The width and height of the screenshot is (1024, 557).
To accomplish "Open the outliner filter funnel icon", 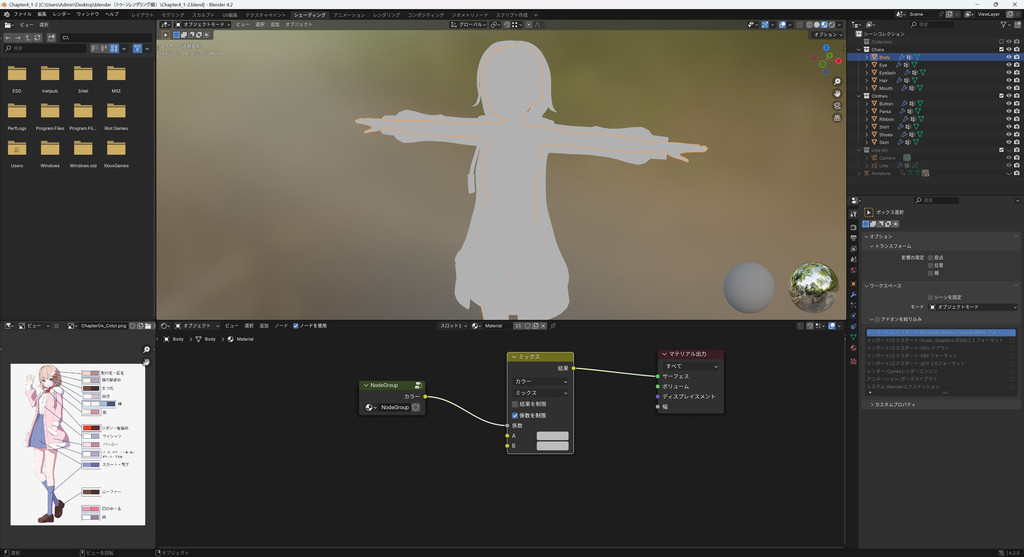I will (x=1004, y=24).
